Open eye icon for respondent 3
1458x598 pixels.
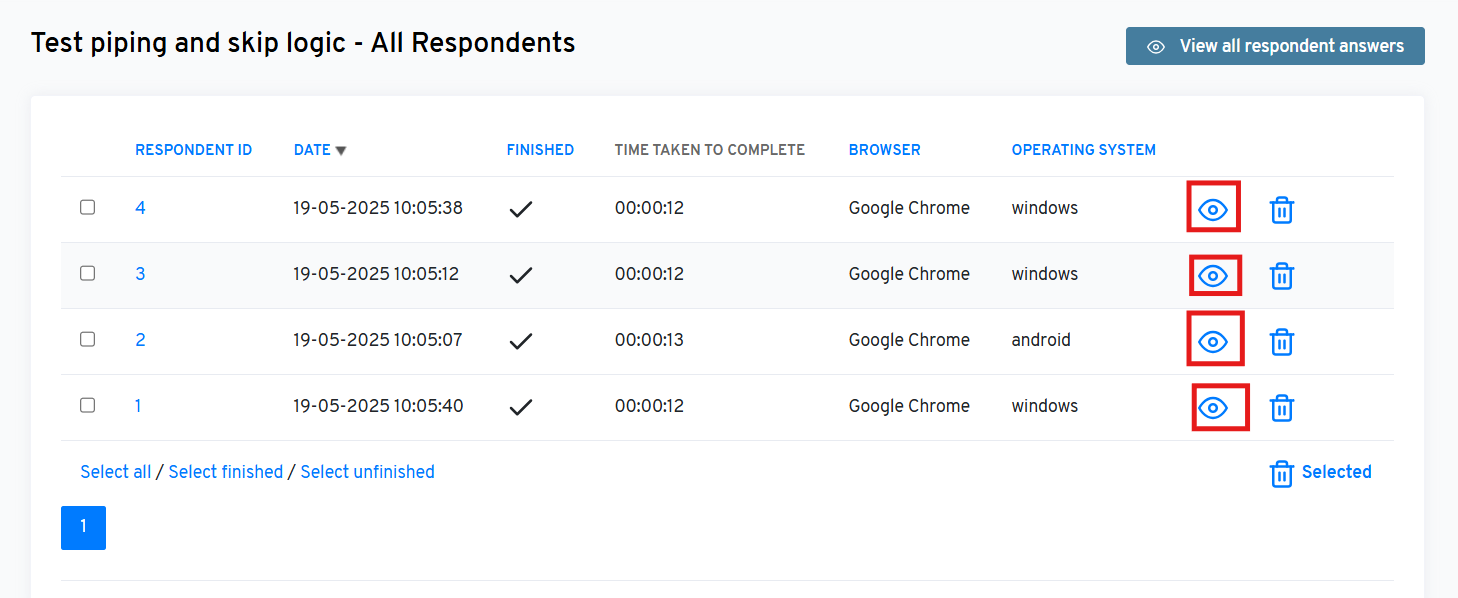click(x=1213, y=276)
